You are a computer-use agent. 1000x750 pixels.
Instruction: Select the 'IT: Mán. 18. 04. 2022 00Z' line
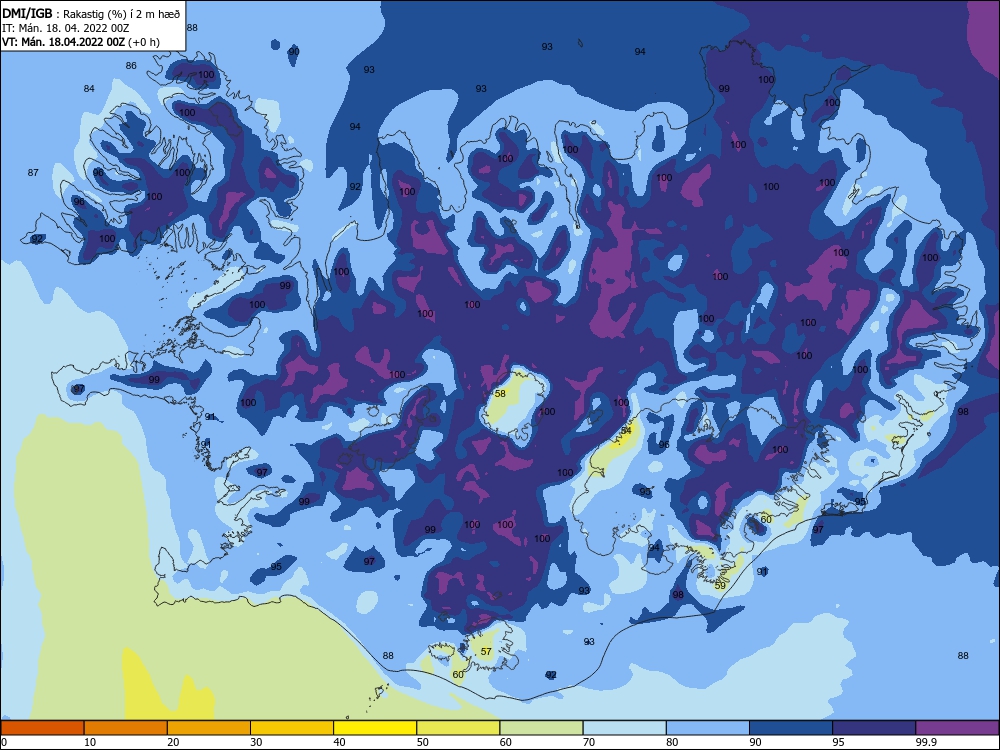coord(66,28)
